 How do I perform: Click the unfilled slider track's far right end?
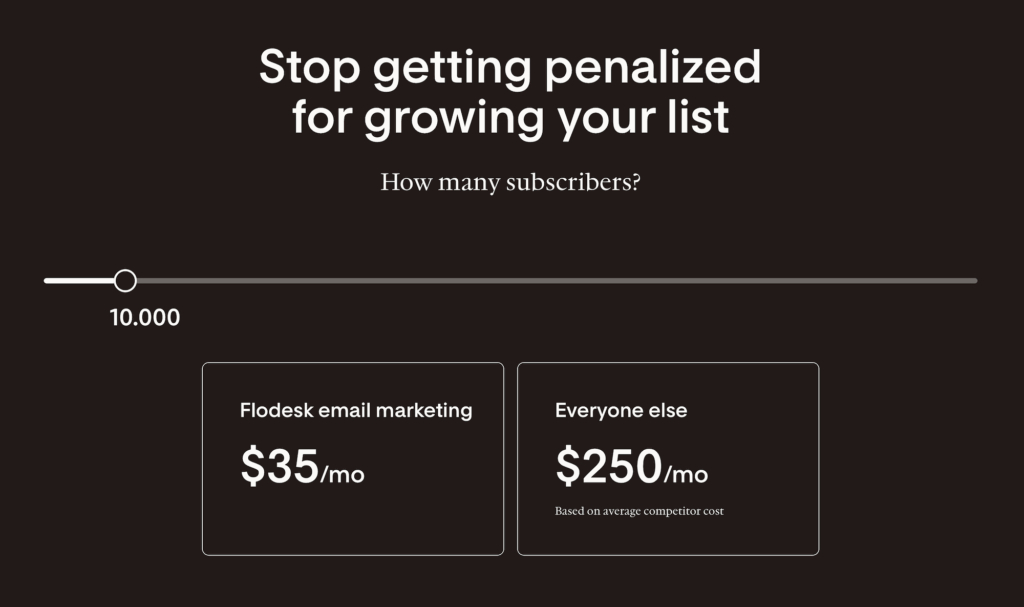click(974, 281)
